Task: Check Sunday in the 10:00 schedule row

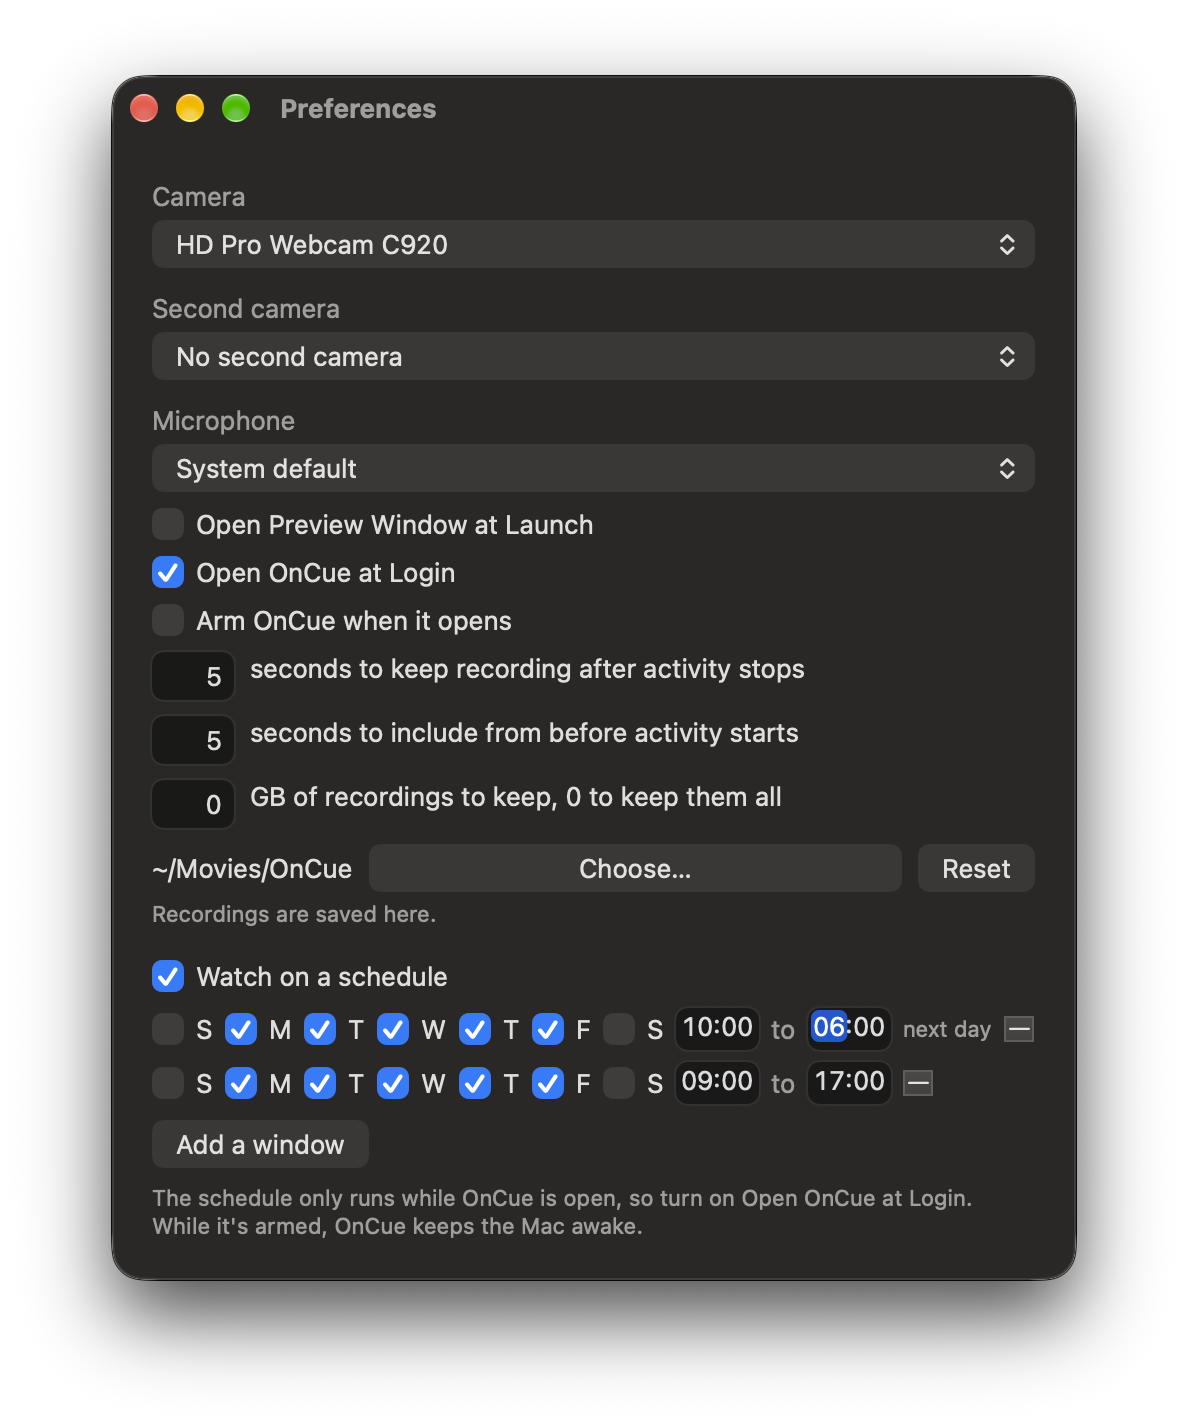Action: (x=168, y=1029)
